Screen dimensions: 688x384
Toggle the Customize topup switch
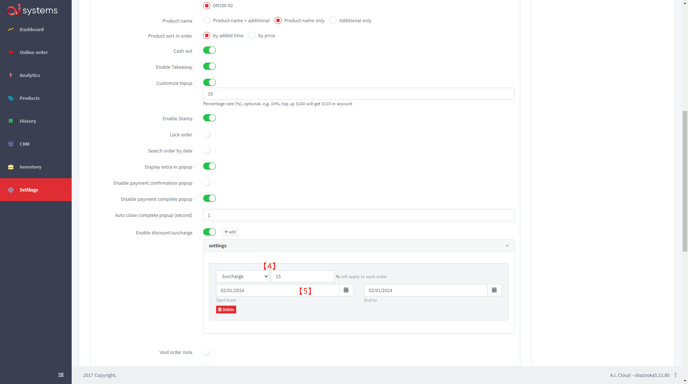209,83
